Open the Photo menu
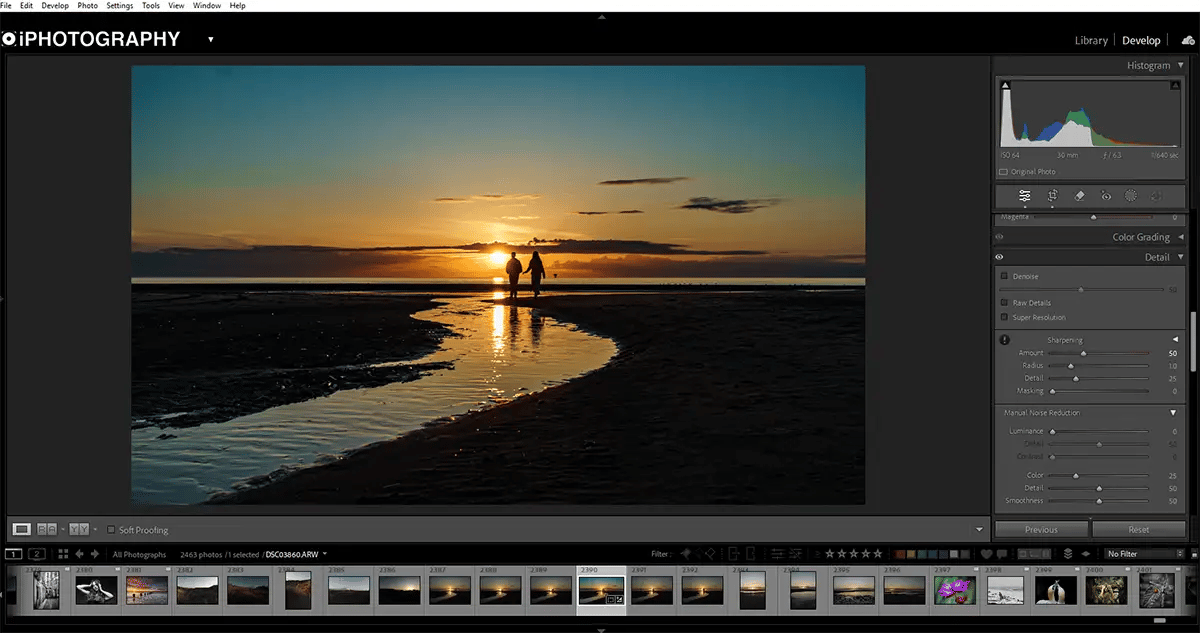The width and height of the screenshot is (1200, 633). (88, 6)
